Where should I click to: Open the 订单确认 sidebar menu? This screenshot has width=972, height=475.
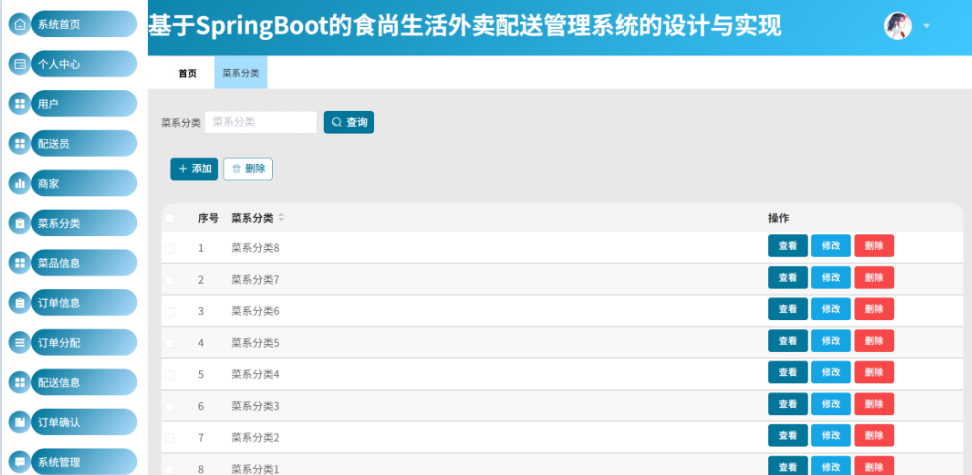pyautogui.click(x=84, y=422)
